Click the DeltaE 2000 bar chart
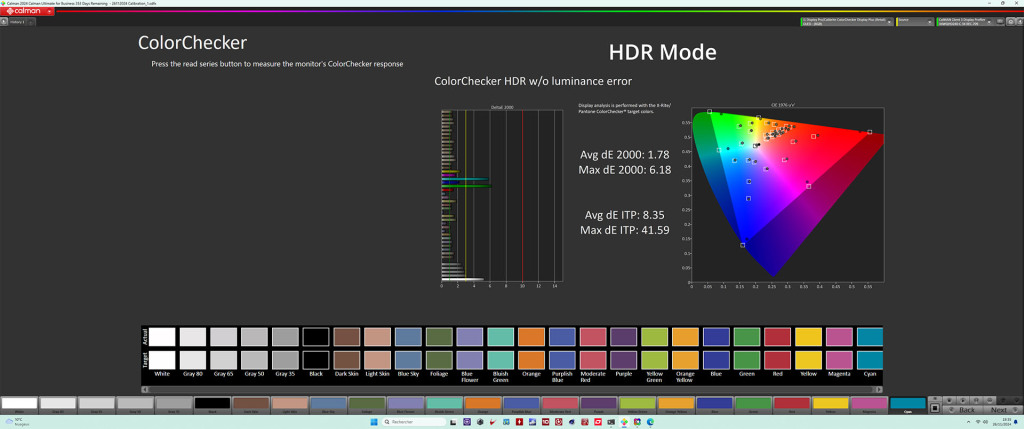Screen dimensions: 1024x429 coord(502,195)
